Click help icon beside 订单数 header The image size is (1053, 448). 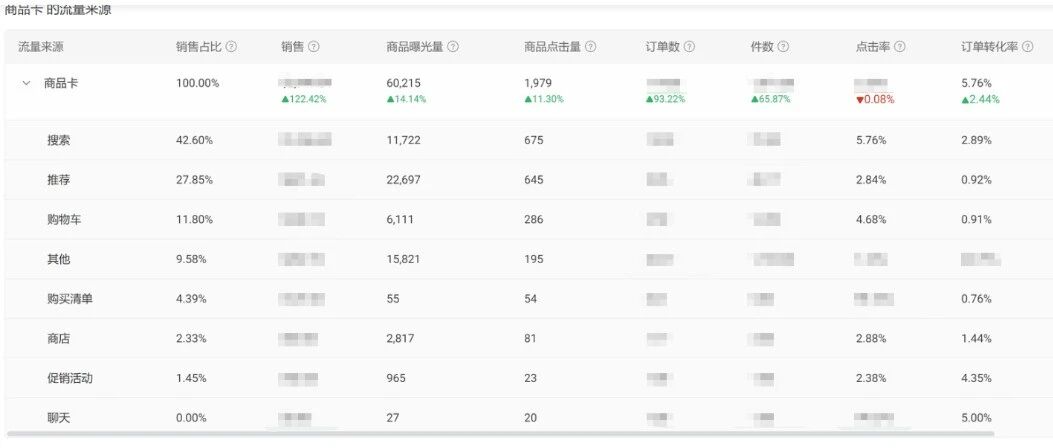point(689,47)
